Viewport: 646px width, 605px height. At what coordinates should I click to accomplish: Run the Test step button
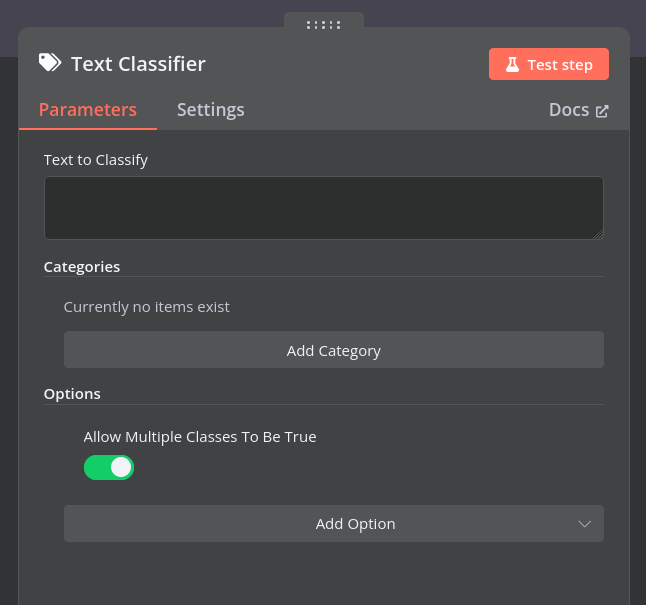(x=549, y=64)
